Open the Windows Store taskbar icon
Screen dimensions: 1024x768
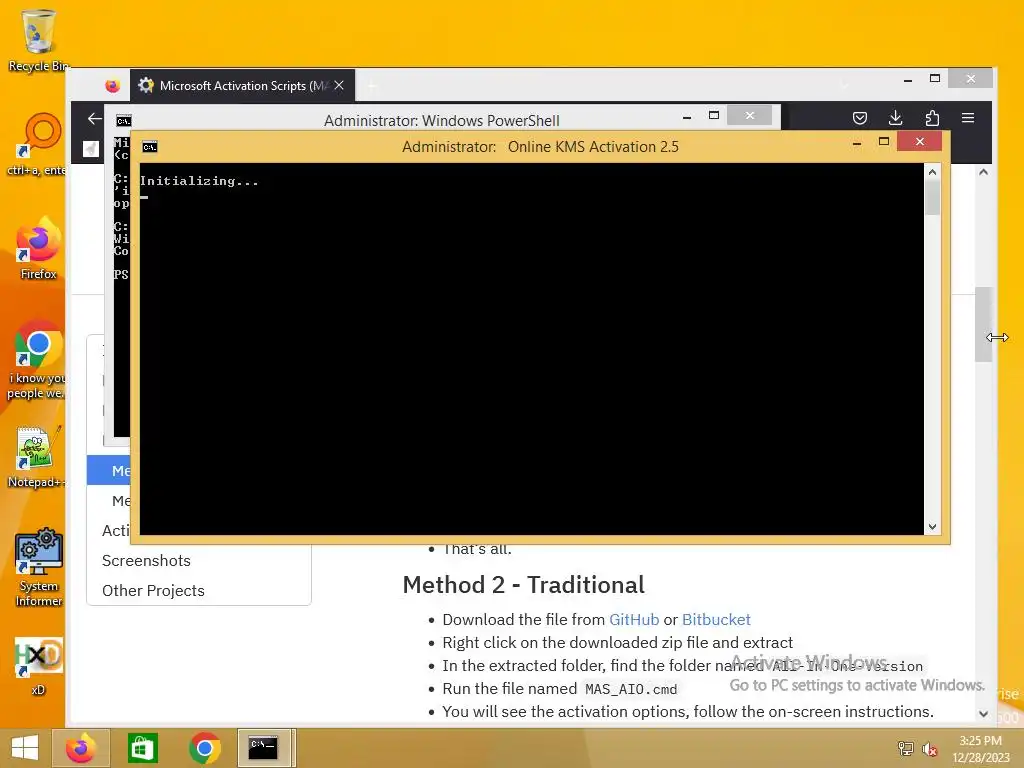[142, 748]
